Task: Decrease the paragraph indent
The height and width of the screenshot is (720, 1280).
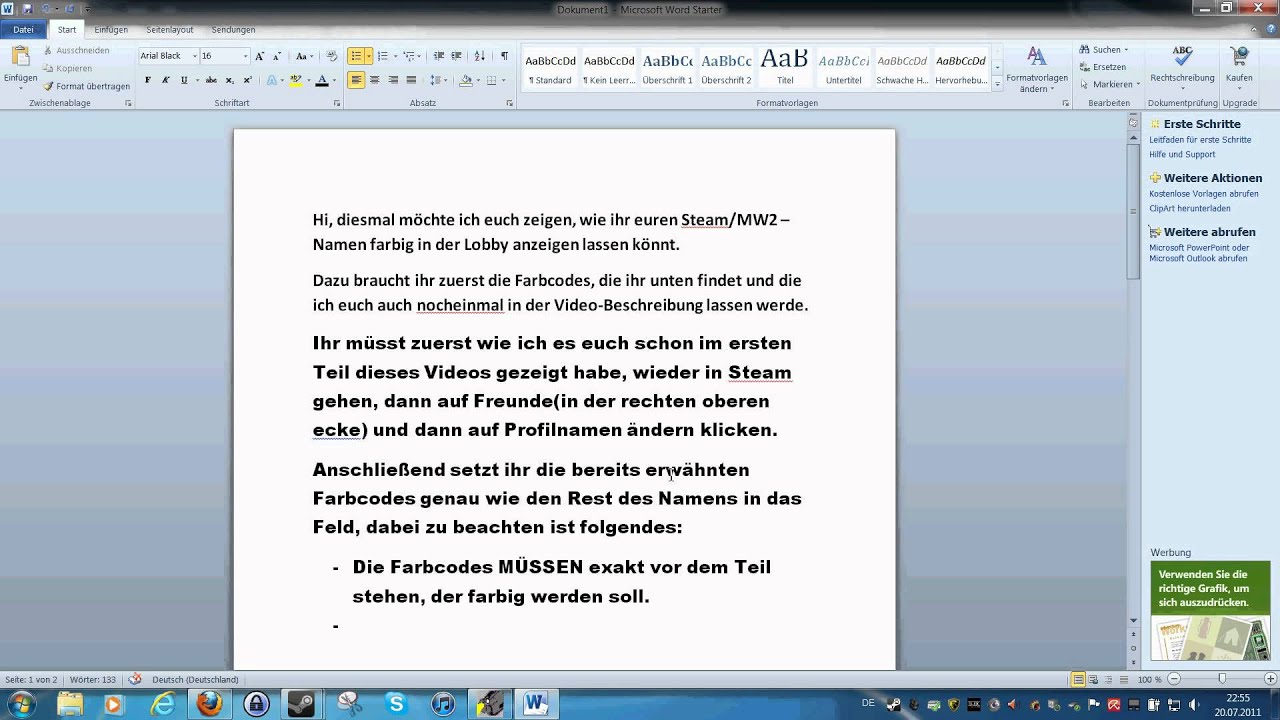Action: (x=439, y=56)
